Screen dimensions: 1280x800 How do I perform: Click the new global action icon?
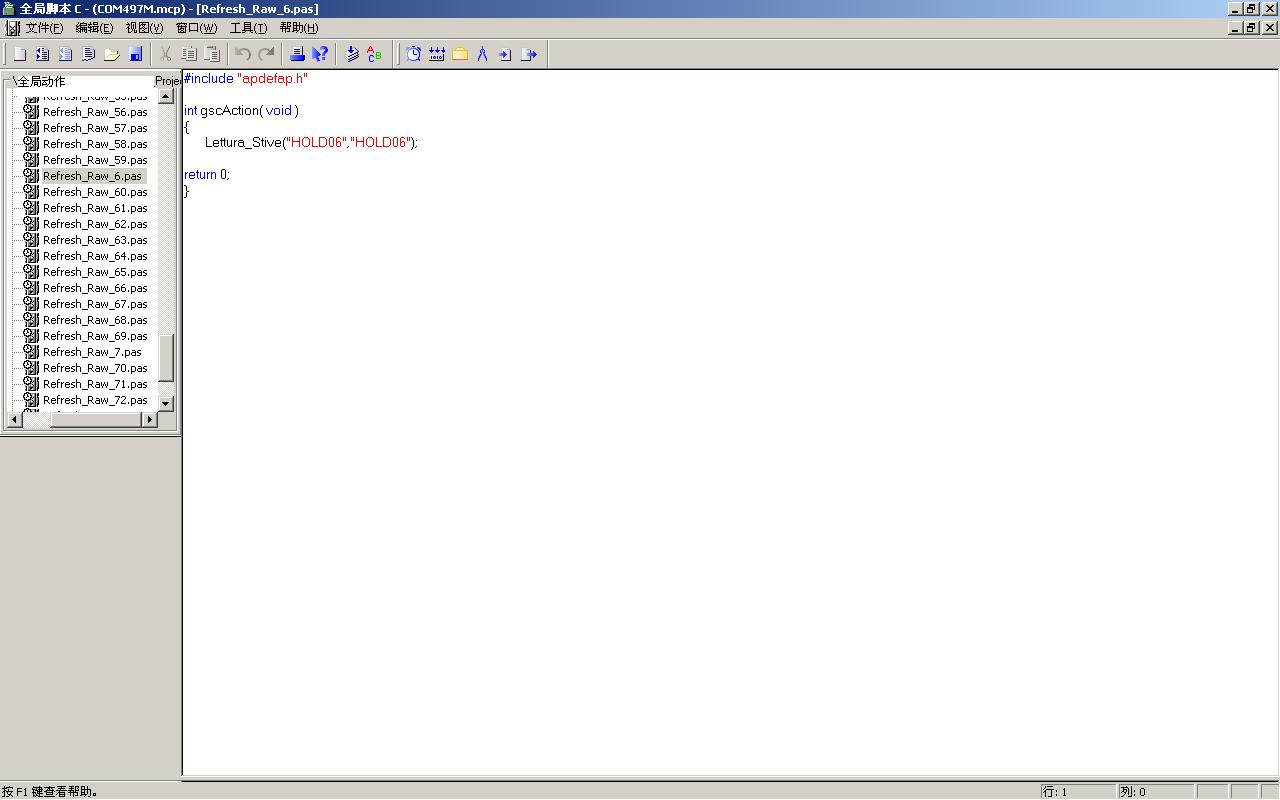[x=88, y=54]
